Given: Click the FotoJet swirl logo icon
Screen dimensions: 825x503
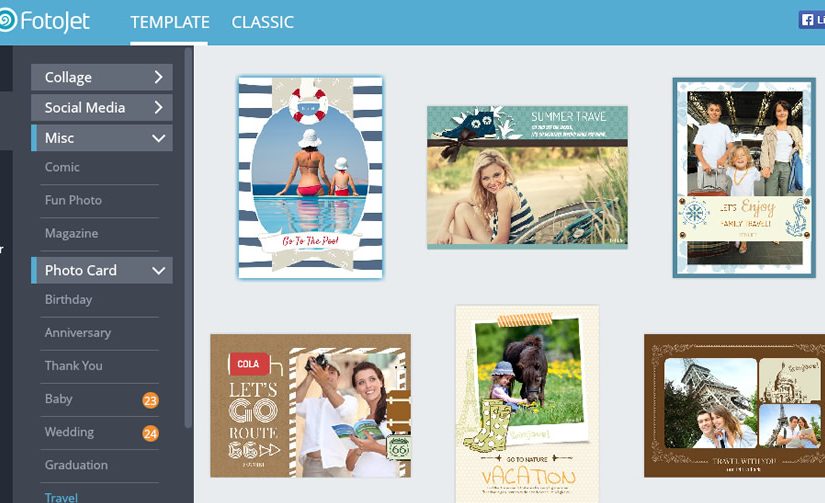Looking at the screenshot, I should [x=8, y=21].
